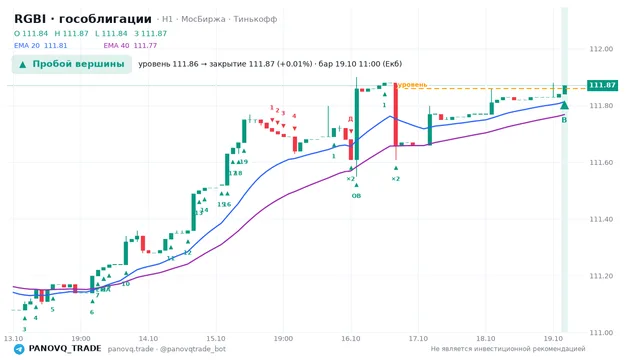
Task: Click the 16.10 date axis label
Action: [x=351, y=339]
